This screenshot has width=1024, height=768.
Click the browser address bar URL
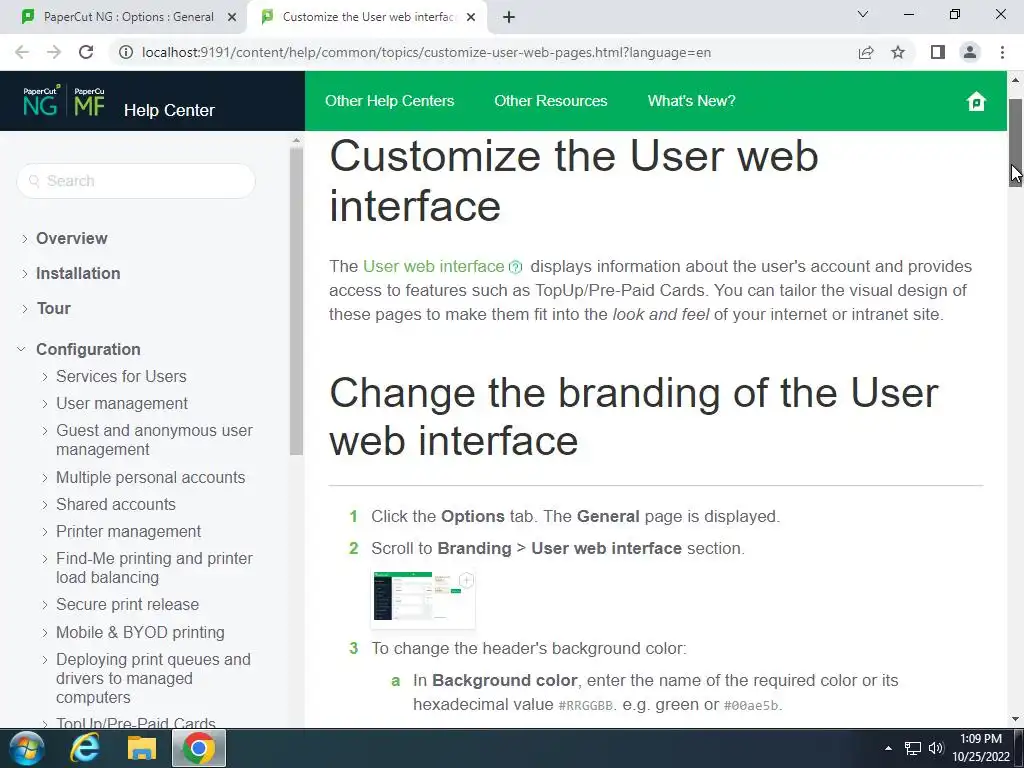click(x=426, y=52)
